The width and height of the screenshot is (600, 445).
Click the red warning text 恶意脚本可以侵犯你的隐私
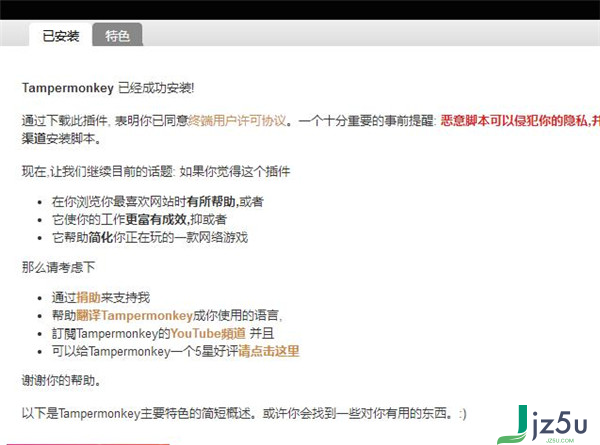coord(515,121)
